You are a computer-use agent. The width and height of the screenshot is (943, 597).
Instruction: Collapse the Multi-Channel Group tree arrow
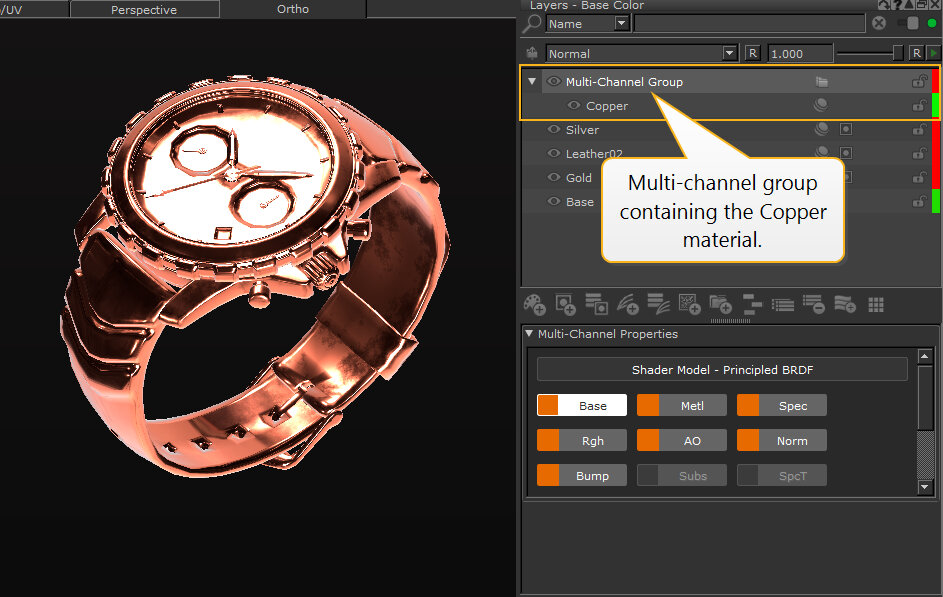(x=532, y=82)
